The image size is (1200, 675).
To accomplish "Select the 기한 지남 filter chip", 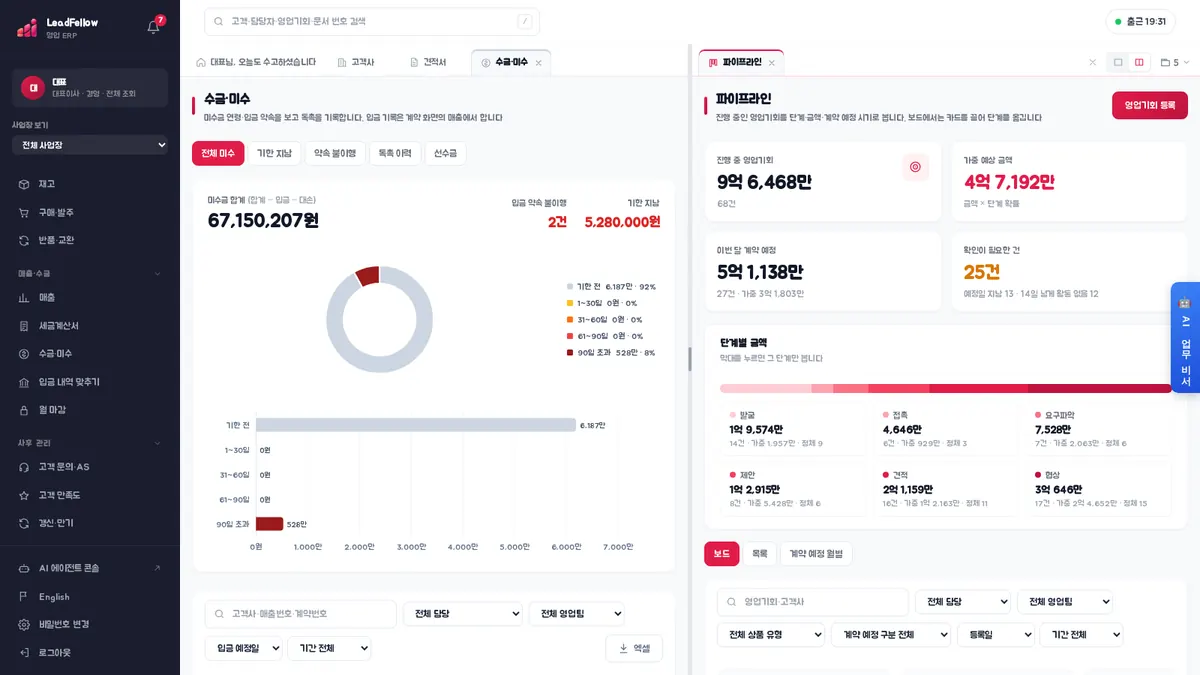I will 274,153.
